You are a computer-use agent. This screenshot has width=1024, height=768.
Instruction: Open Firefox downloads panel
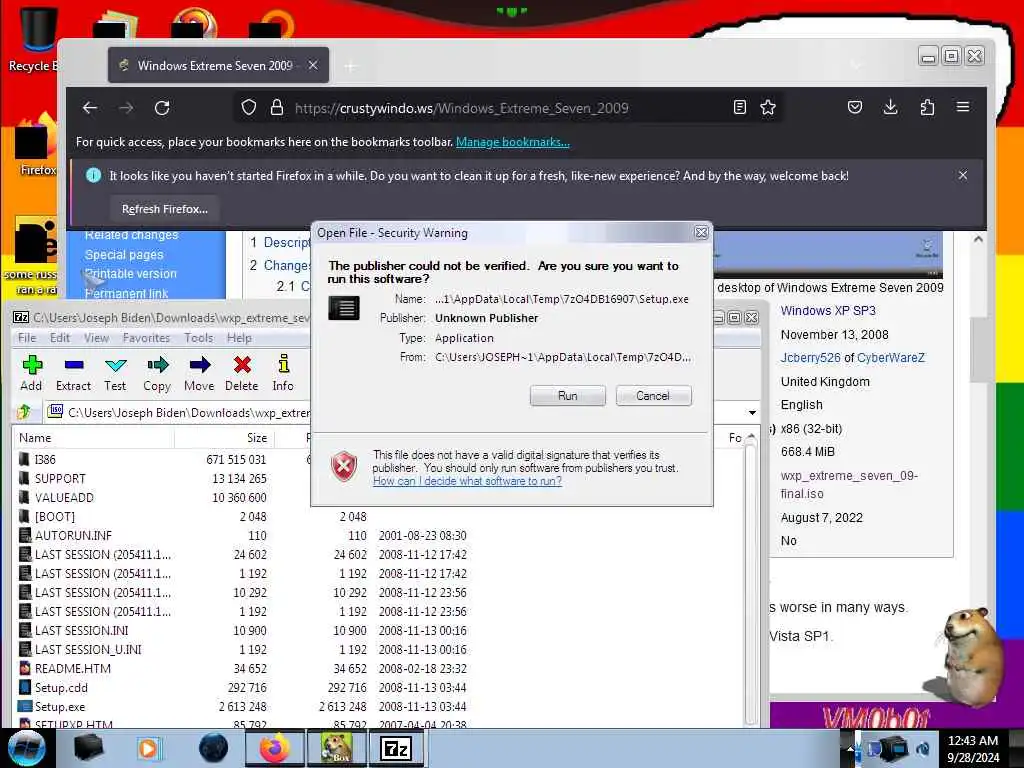(890, 107)
